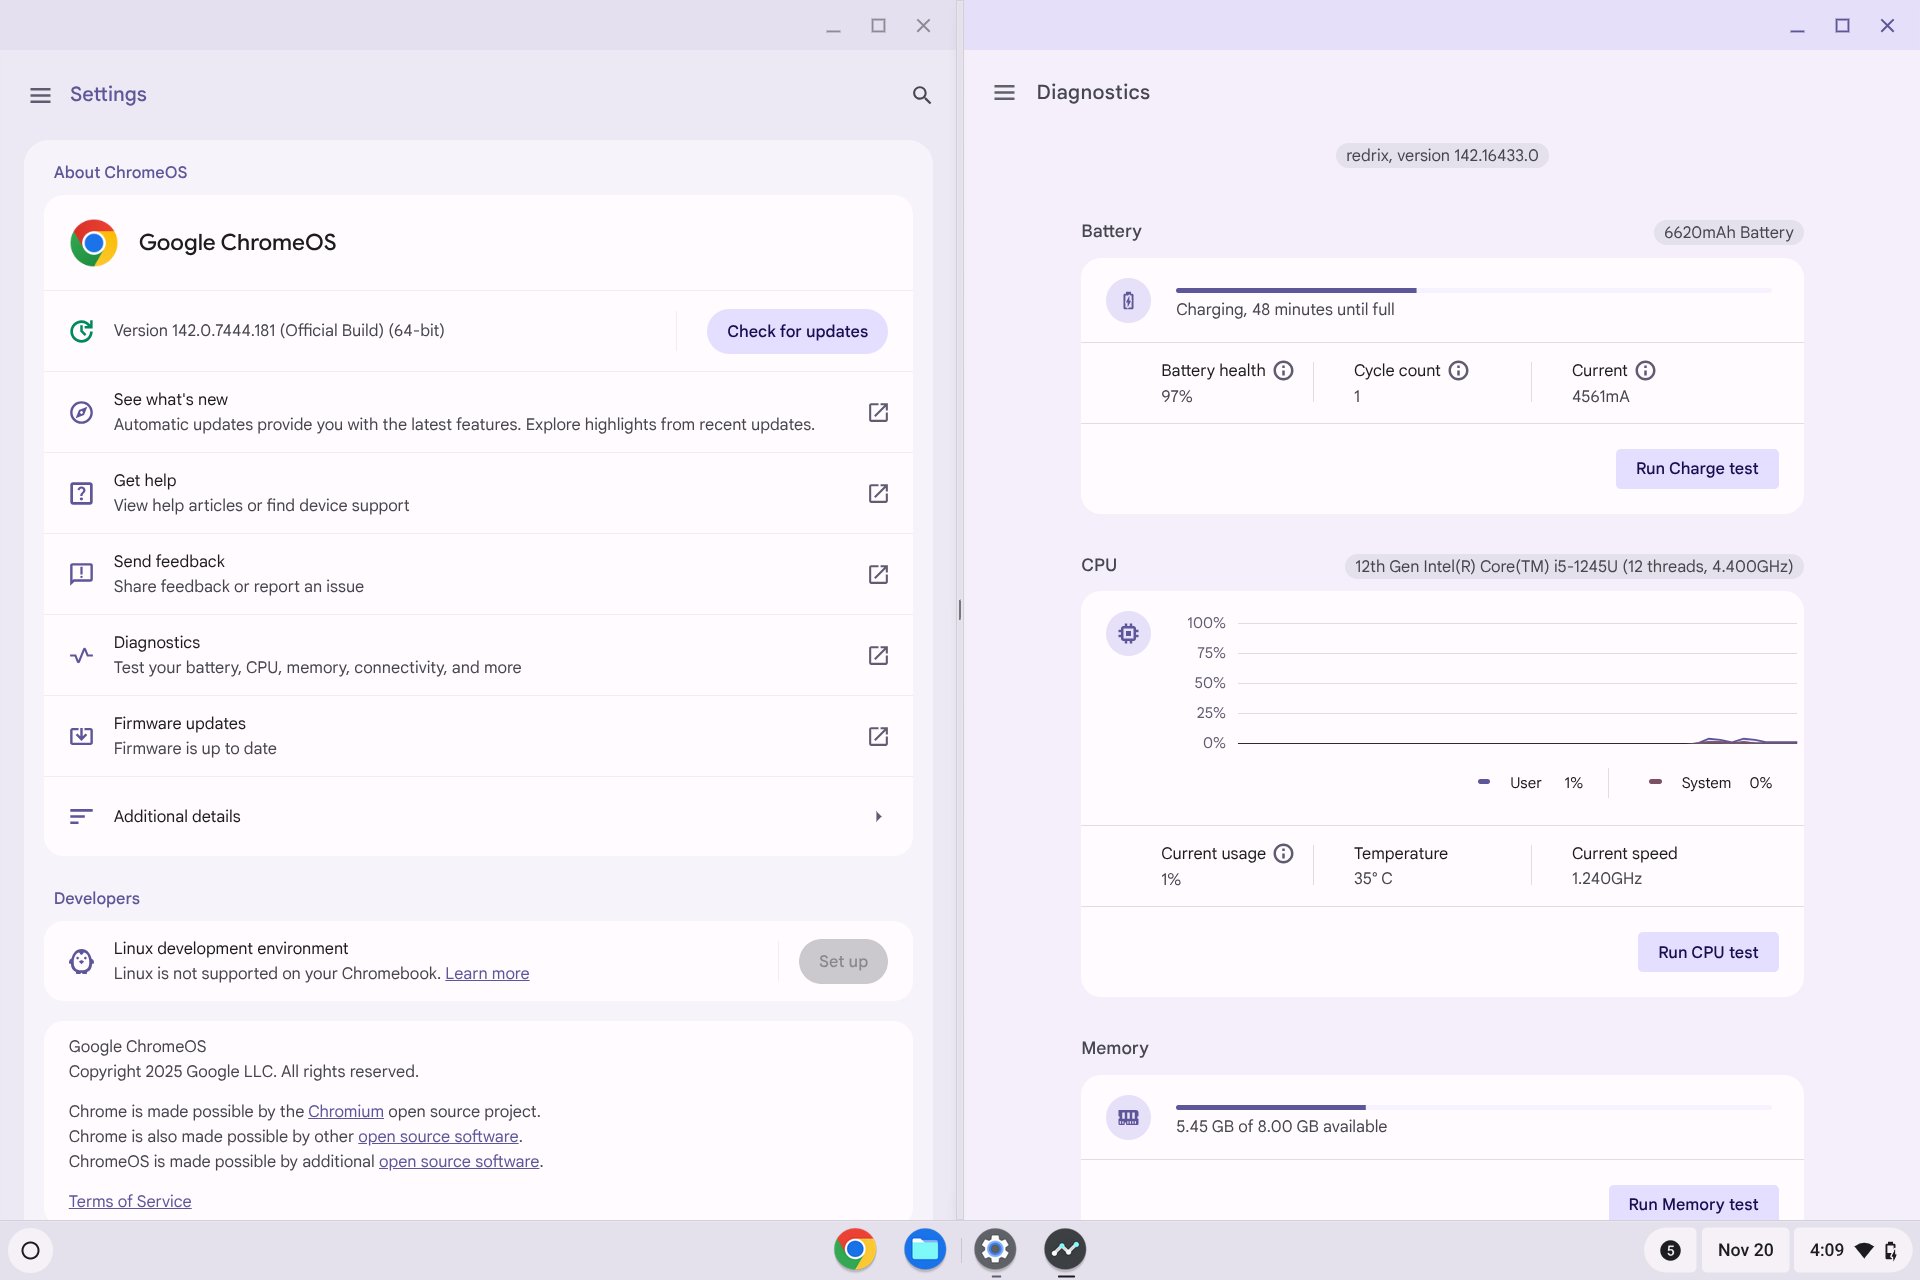
Task: Open the Get help row
Action: 478,493
